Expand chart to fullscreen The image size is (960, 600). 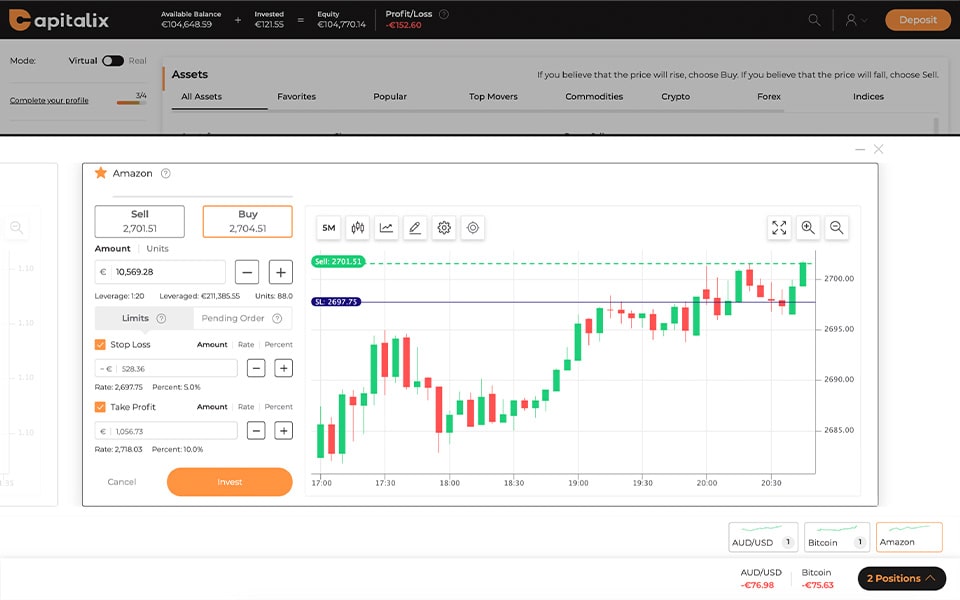[779, 228]
